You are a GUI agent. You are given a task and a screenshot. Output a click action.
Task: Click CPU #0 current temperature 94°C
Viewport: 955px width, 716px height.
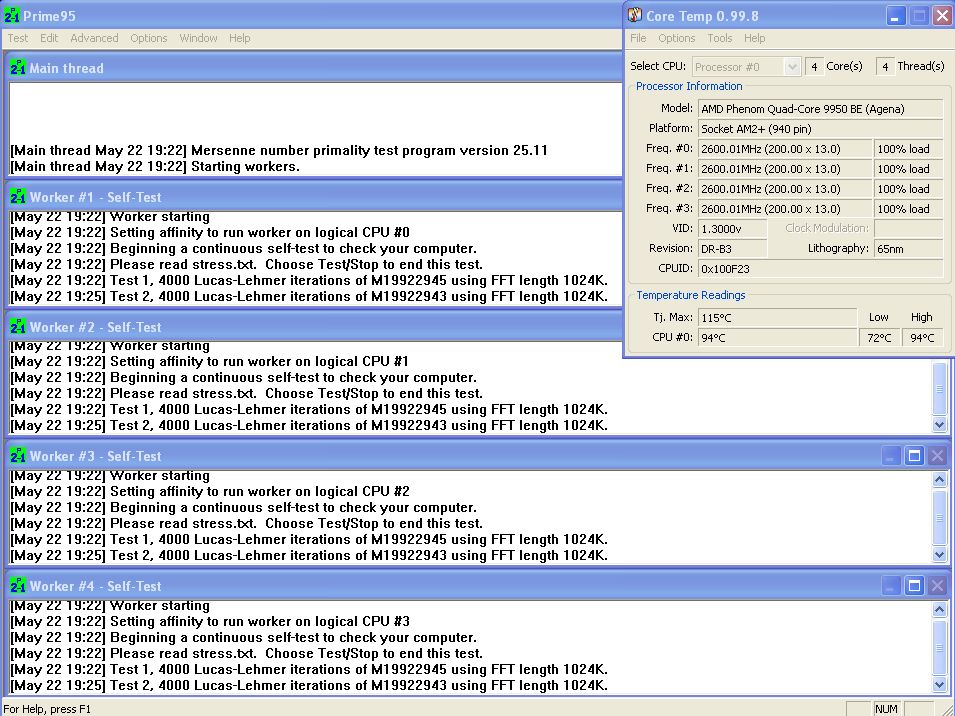(x=777, y=338)
